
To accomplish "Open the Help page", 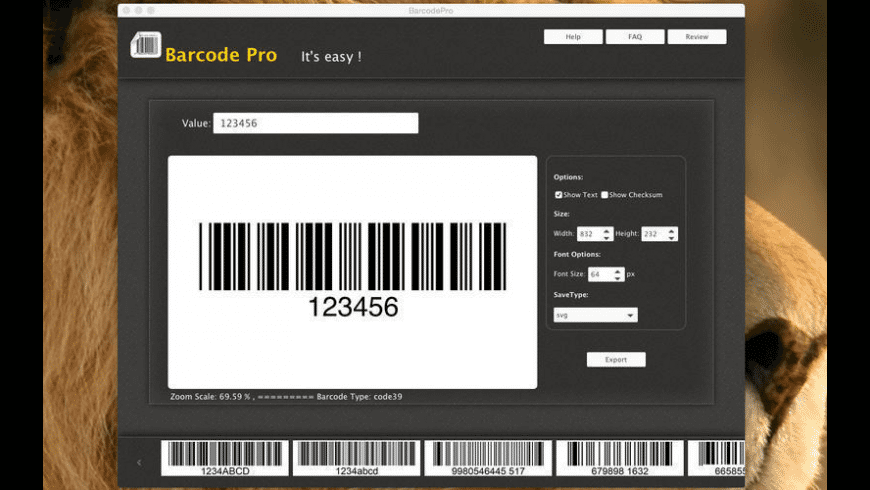I will pos(573,37).
